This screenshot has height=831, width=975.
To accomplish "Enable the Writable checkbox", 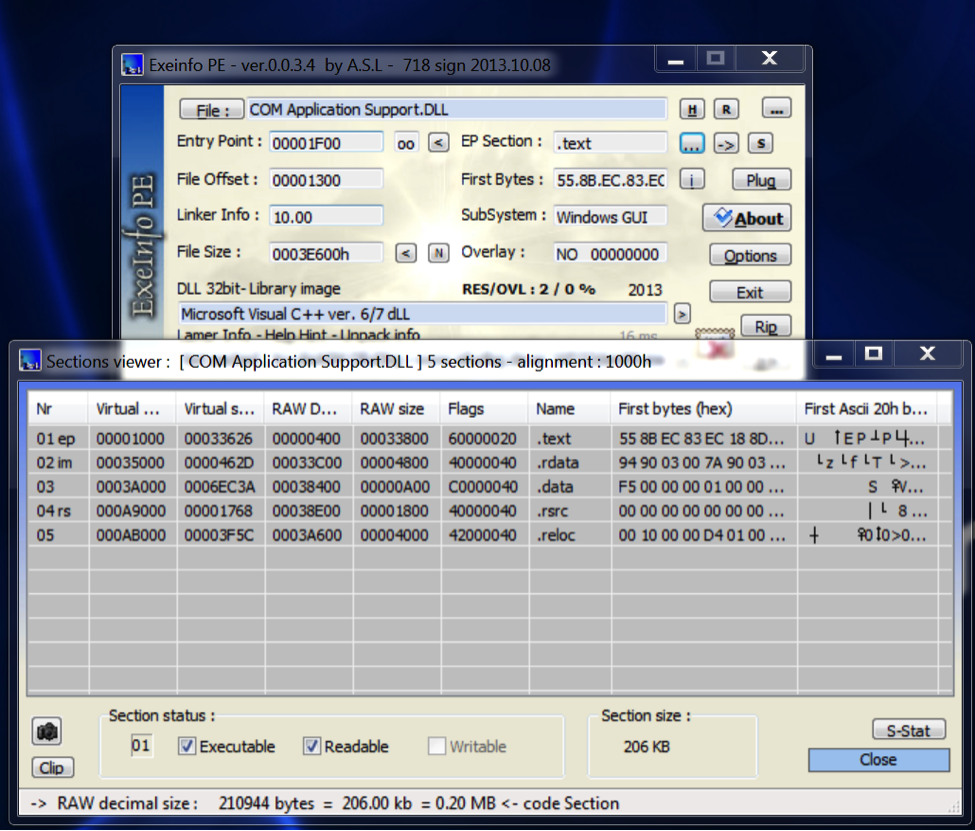I will pyautogui.click(x=436, y=746).
